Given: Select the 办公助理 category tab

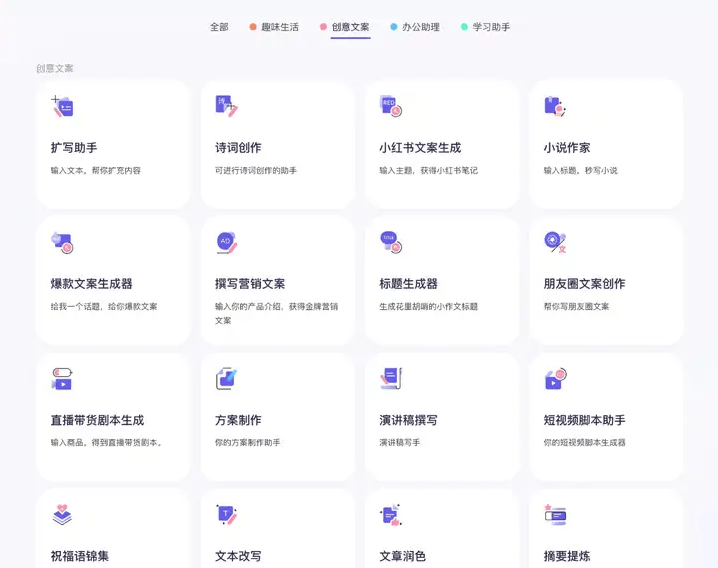Looking at the screenshot, I should coord(420,27).
